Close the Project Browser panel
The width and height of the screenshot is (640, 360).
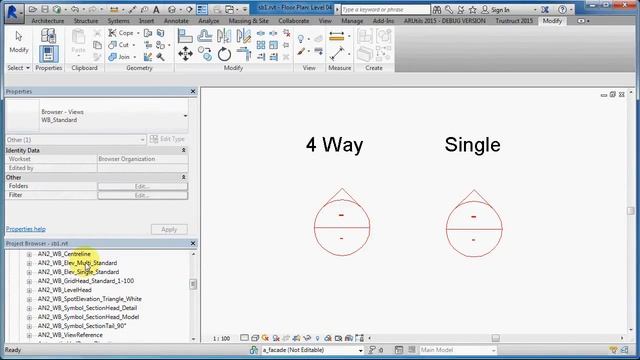pyautogui.click(x=193, y=243)
